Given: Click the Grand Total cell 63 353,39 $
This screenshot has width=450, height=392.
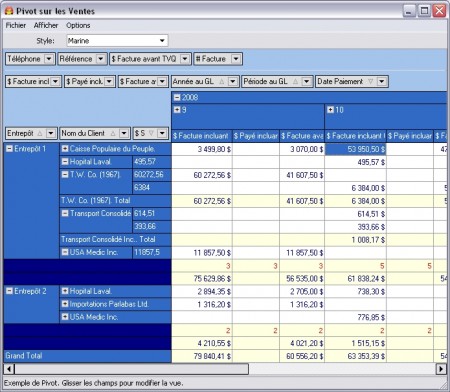Looking at the screenshot, I should [355, 356].
